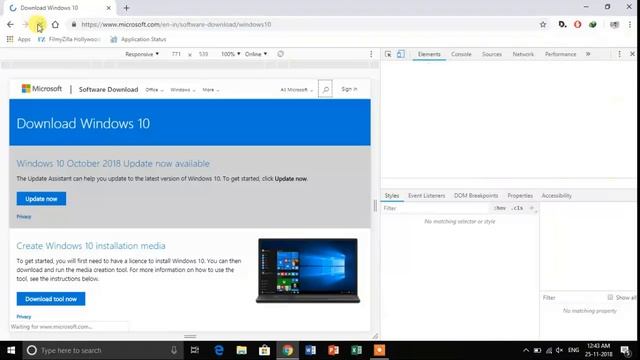Bookmark this page with the star icon
The height and width of the screenshot is (360, 640).
[x=543, y=24]
